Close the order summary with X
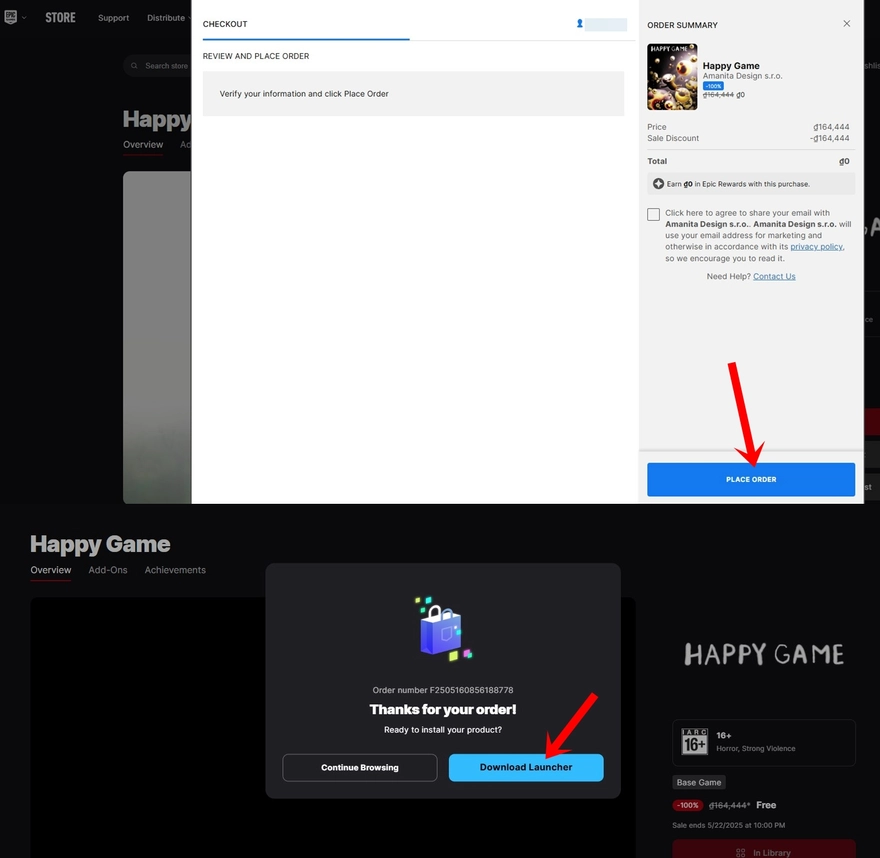This screenshot has height=858, width=880. 847,24
